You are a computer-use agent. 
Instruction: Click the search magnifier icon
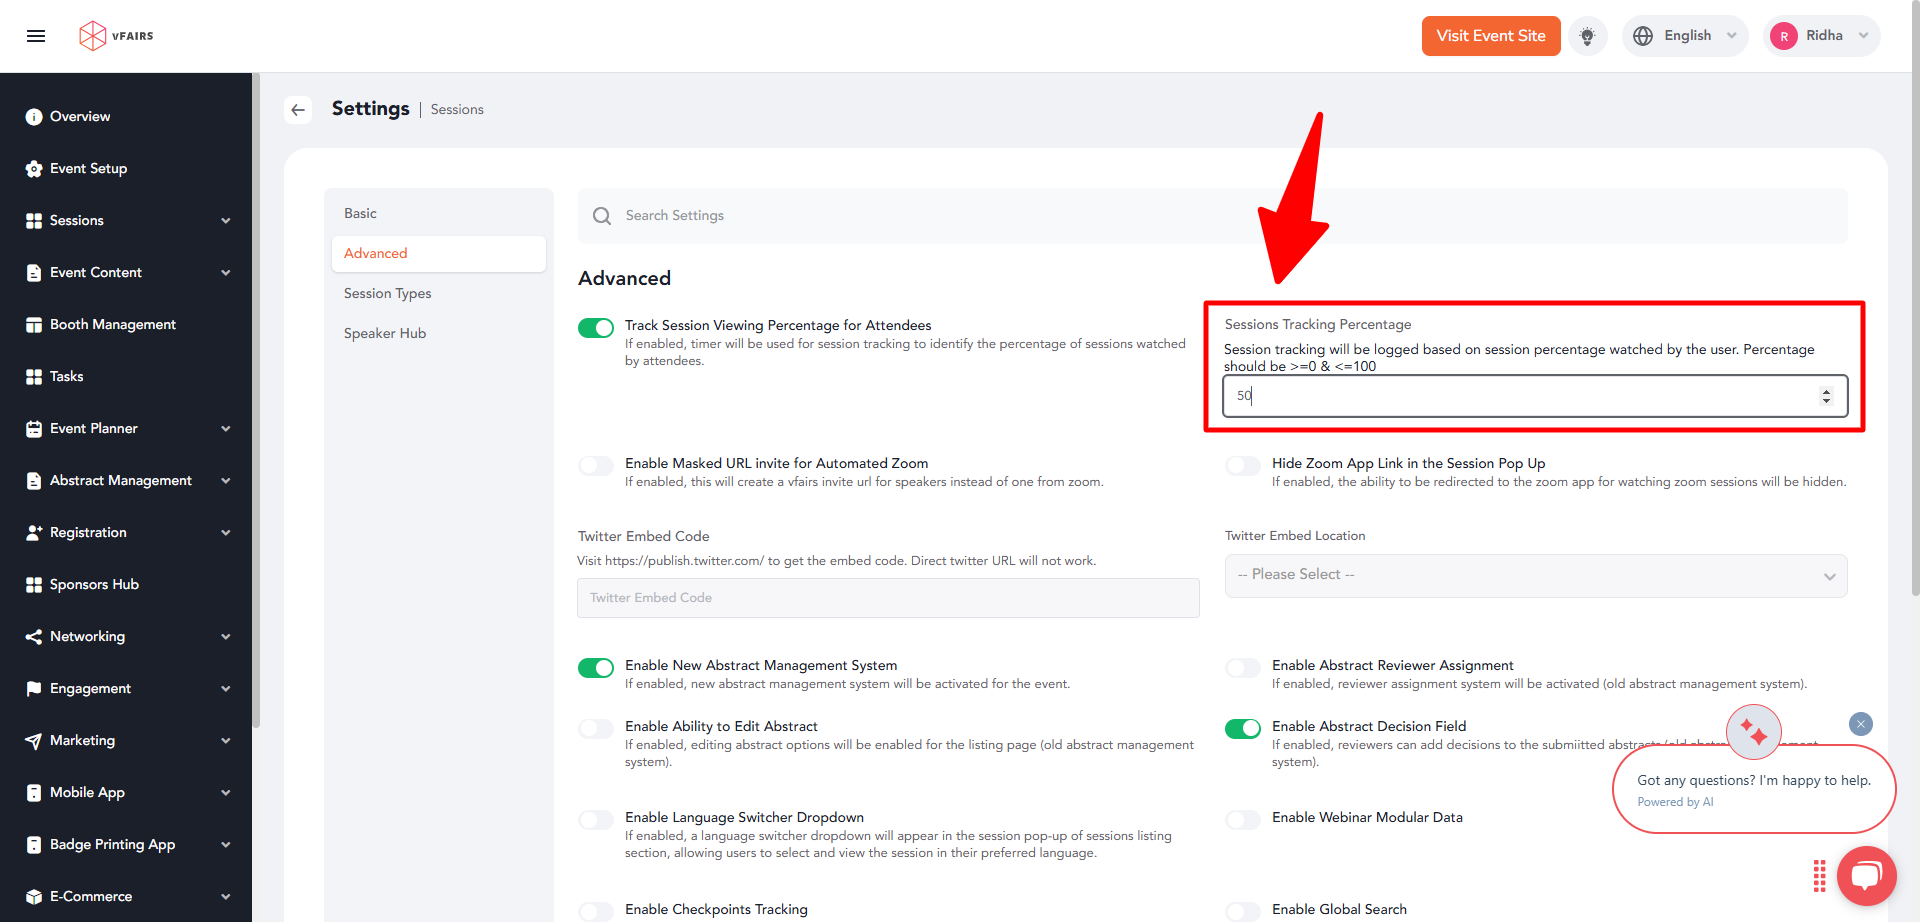pyautogui.click(x=602, y=216)
